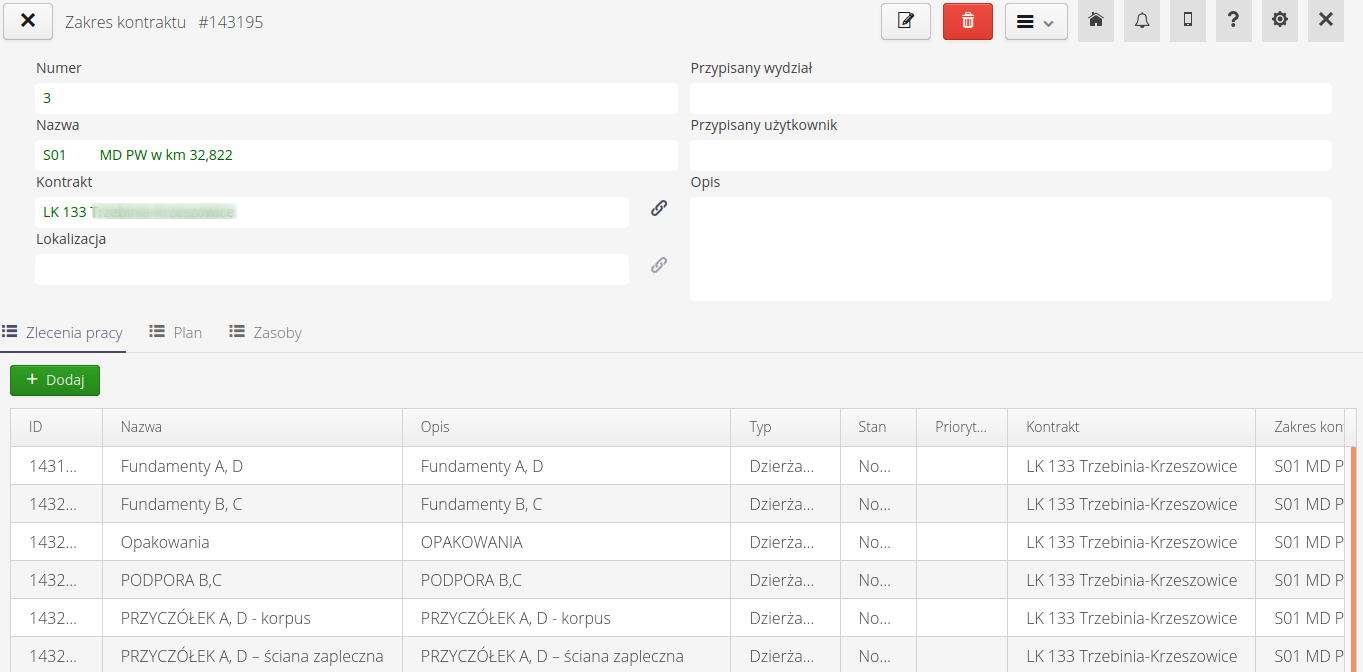Open the hamburger menu dropdown
Image resolution: width=1363 pixels, height=672 pixels.
1035,22
